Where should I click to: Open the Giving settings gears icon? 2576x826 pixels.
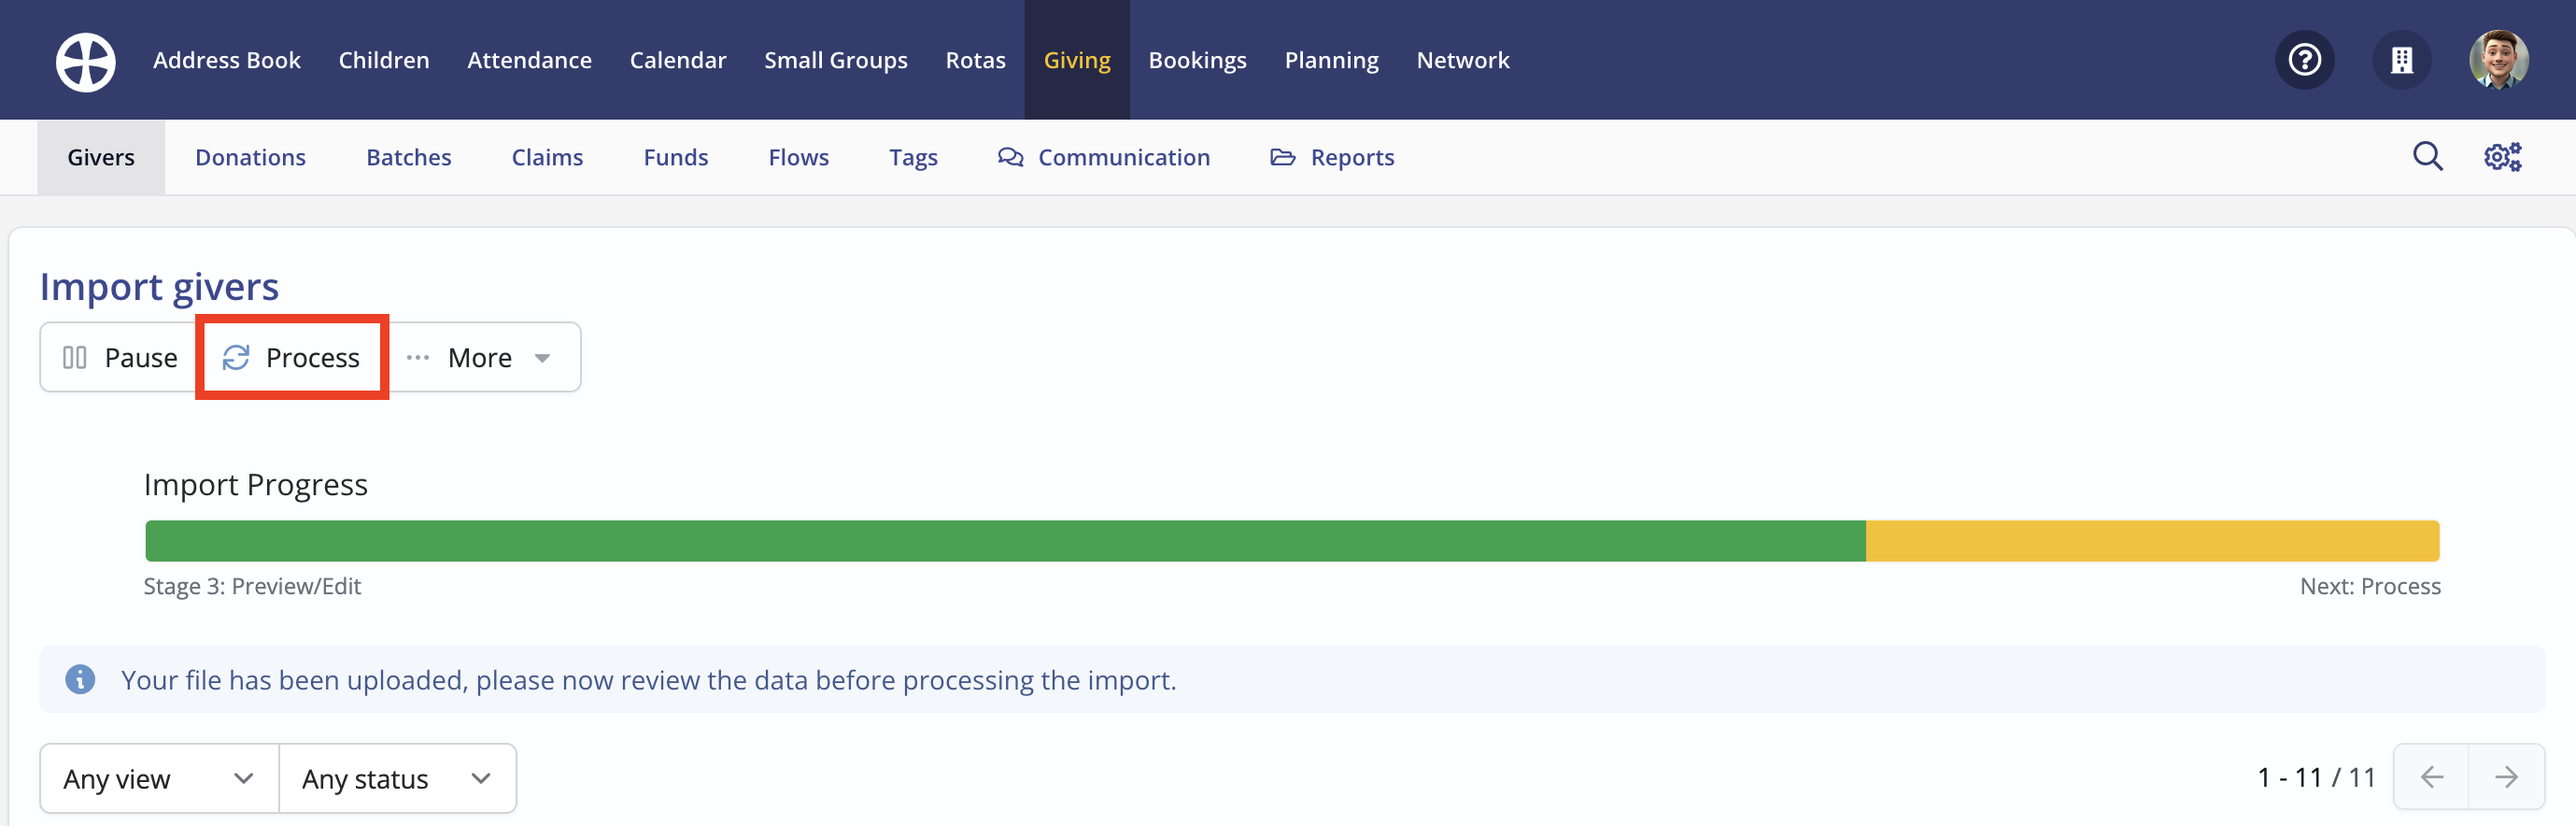(x=2502, y=157)
